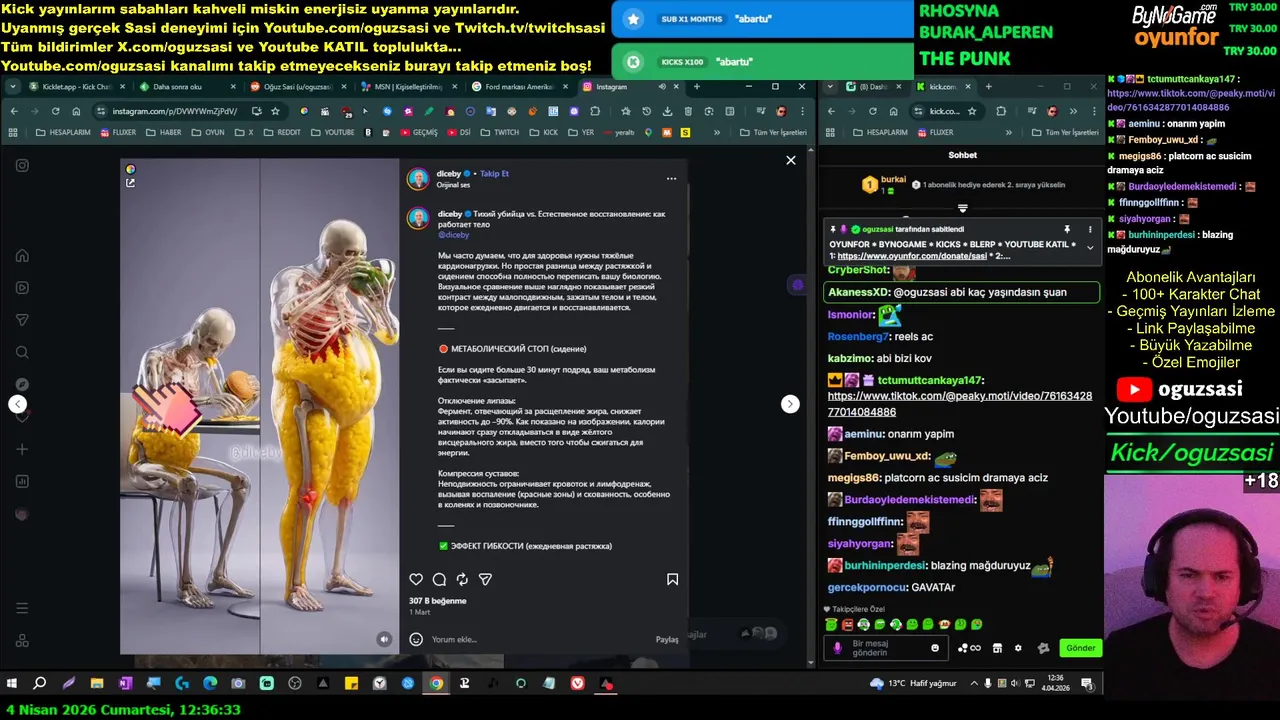Open a new tab in the Instagram window

coord(697,87)
